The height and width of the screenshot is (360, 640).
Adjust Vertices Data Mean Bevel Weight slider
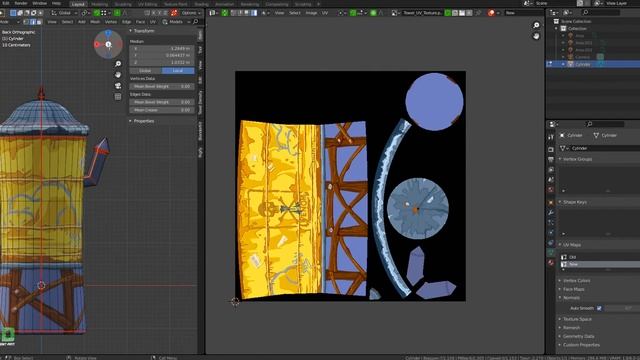[x=162, y=86]
